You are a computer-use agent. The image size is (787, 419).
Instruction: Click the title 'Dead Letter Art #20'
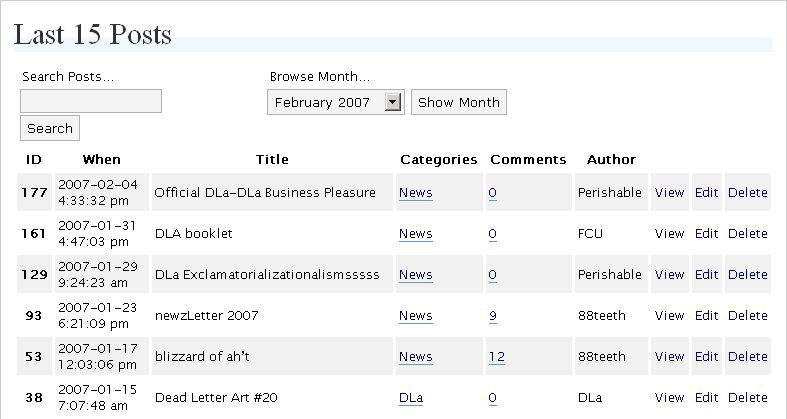[x=216, y=398]
